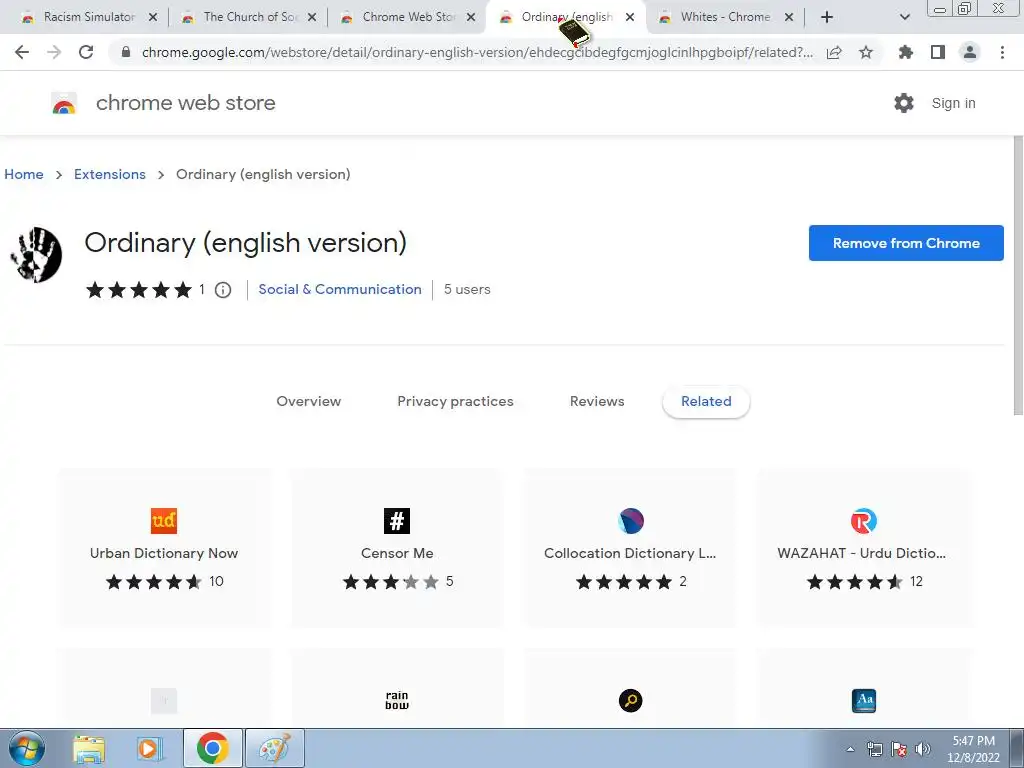Click the chrome web store title

click(185, 103)
